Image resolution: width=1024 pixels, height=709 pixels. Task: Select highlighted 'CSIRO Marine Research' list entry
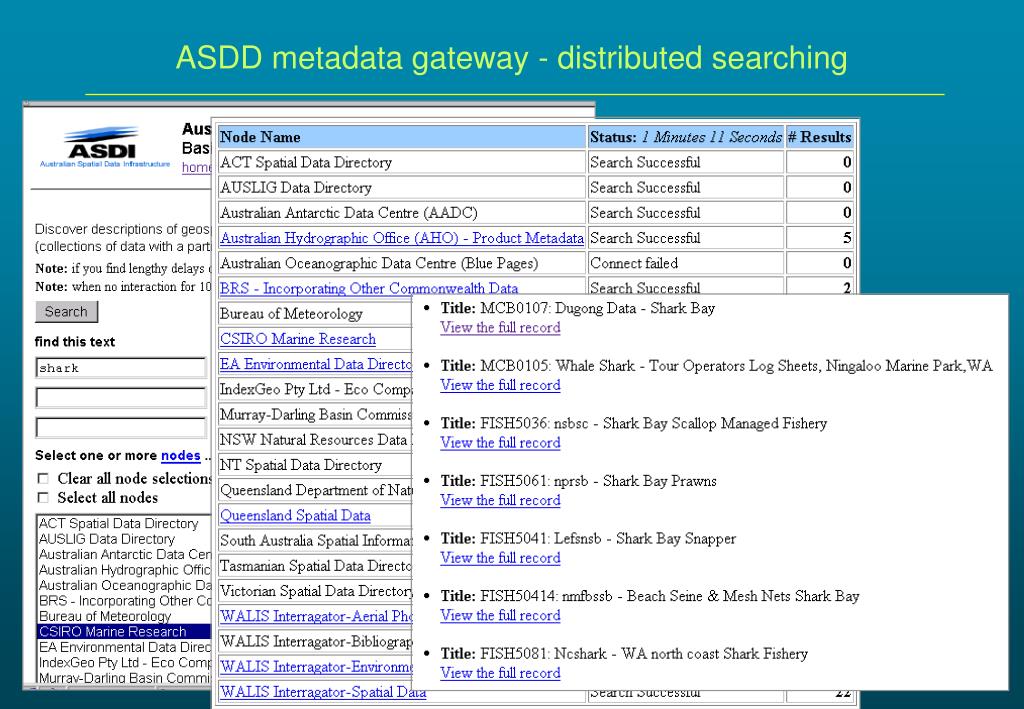[x=124, y=631]
